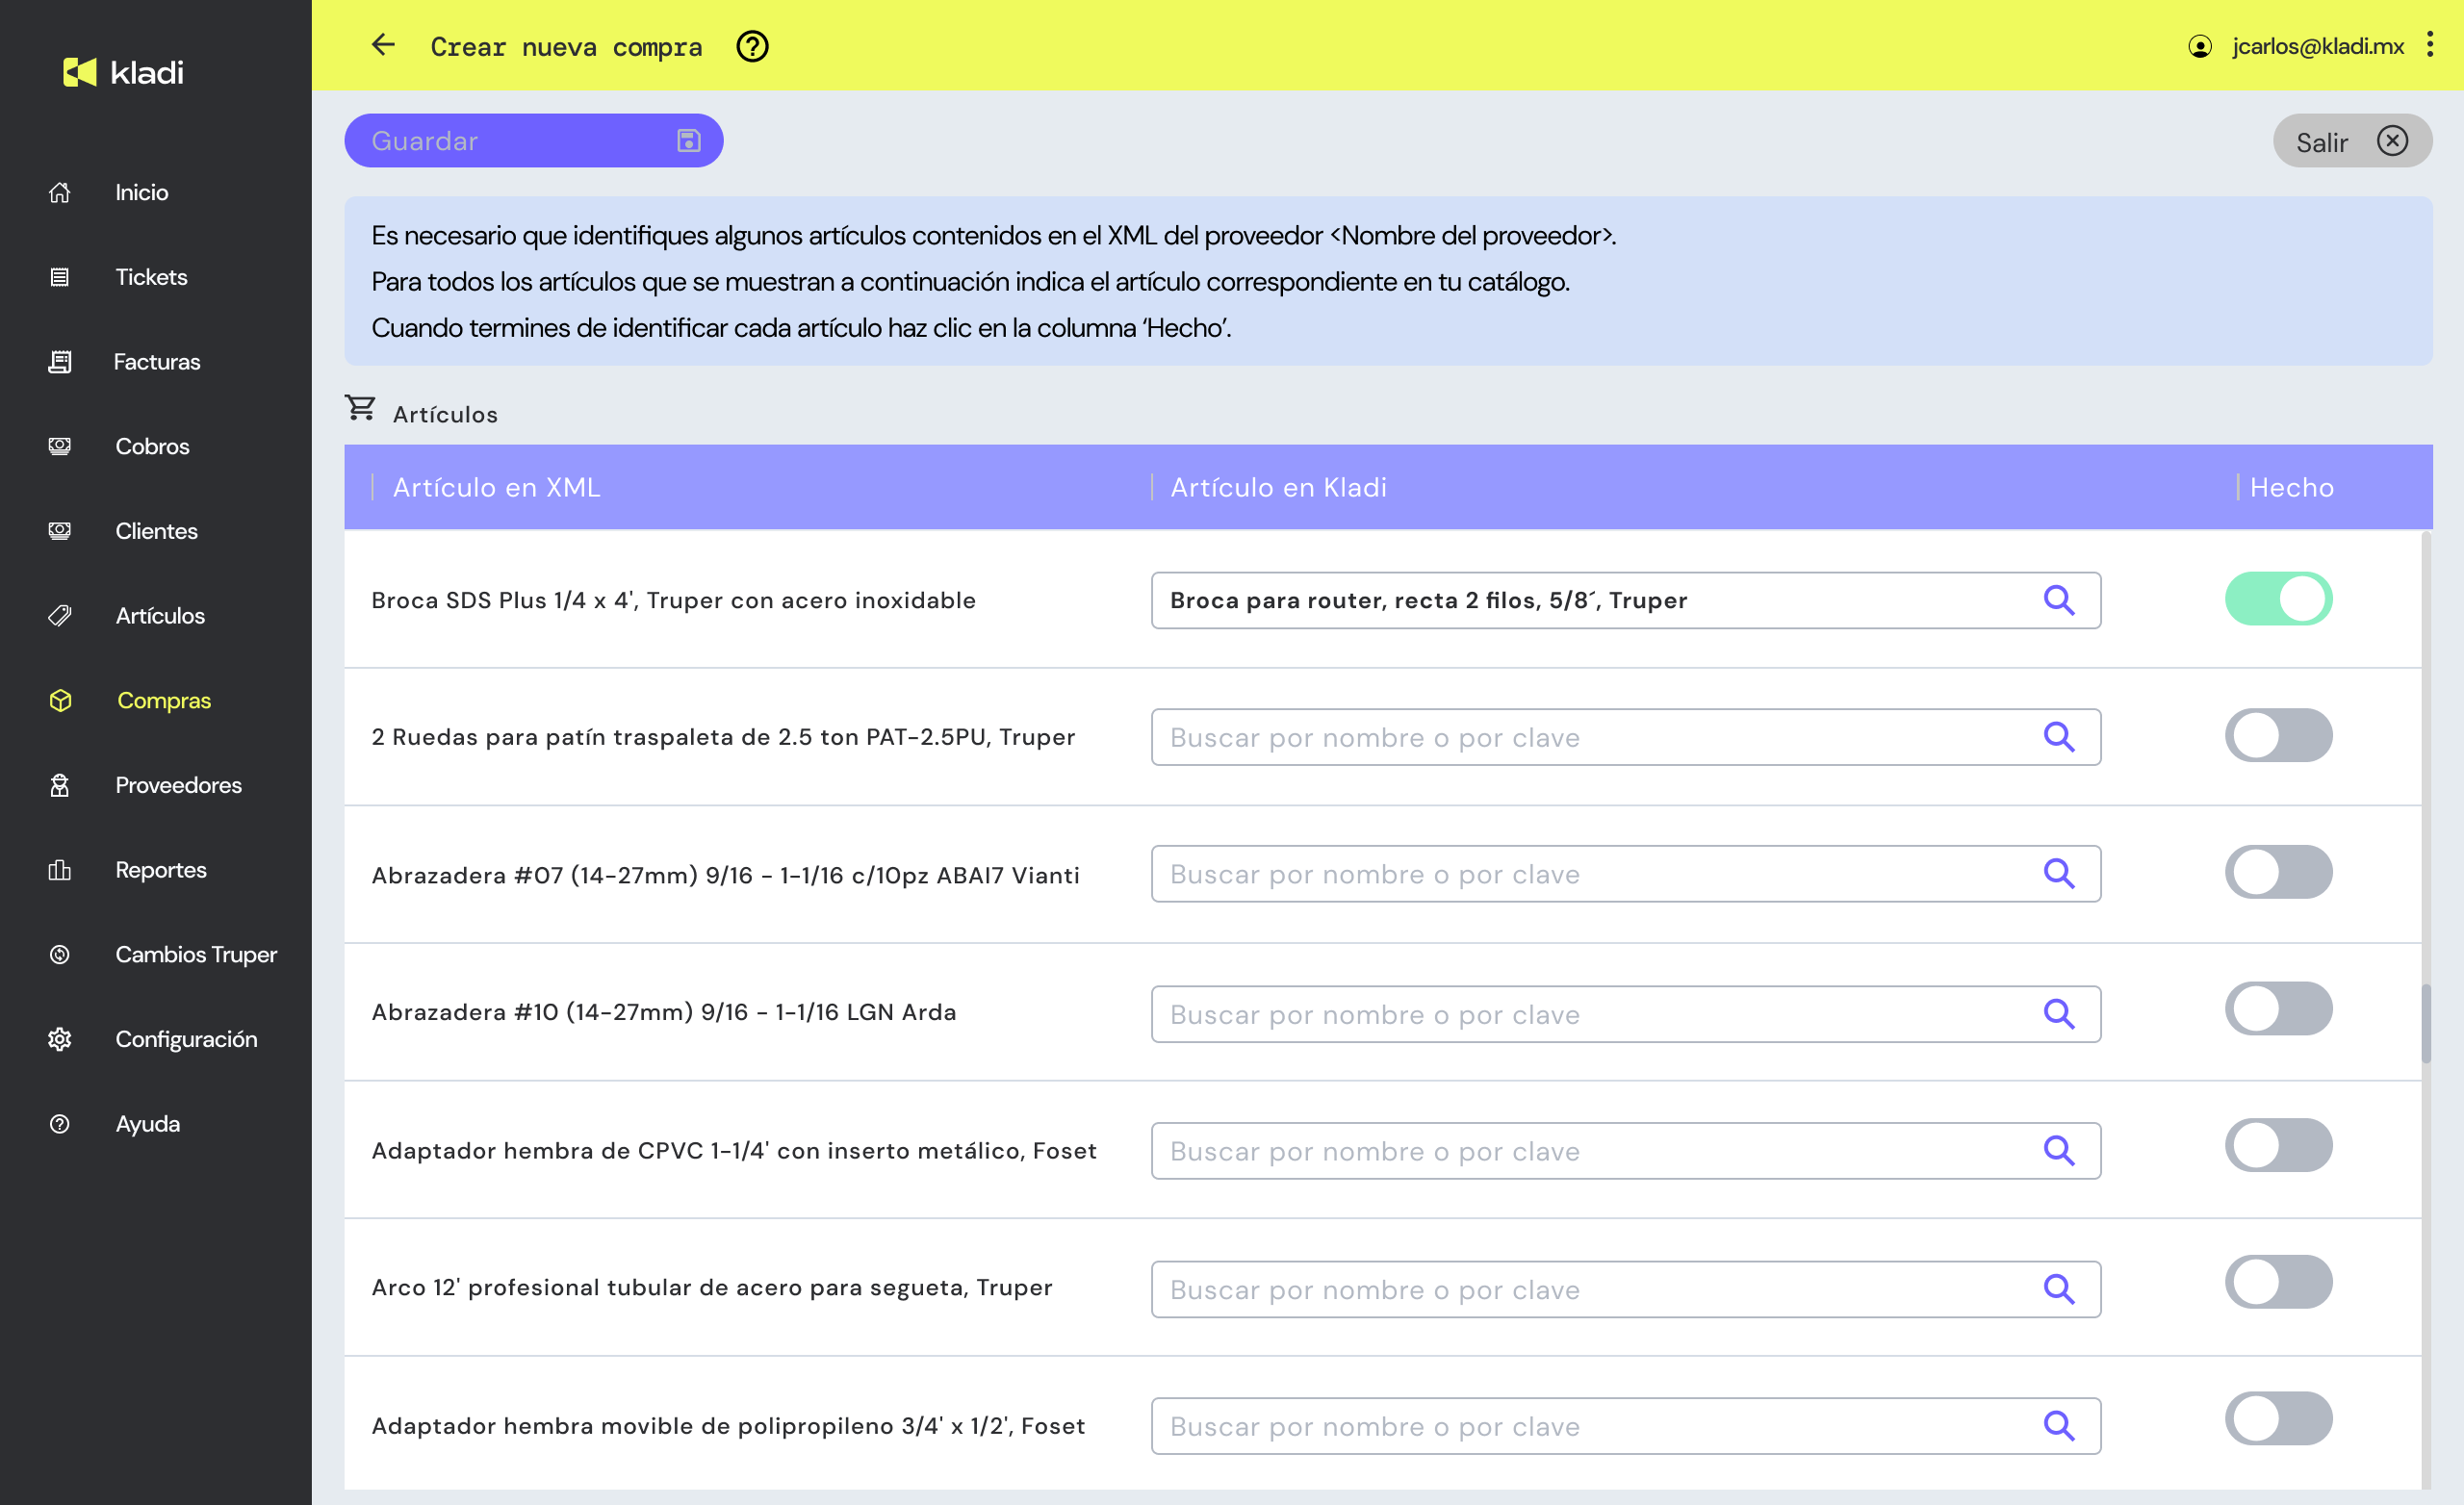Enable Hecho toggle for 2 Ruedas para patín
Viewport: 2464px width, 1505px height.
coord(2277,736)
